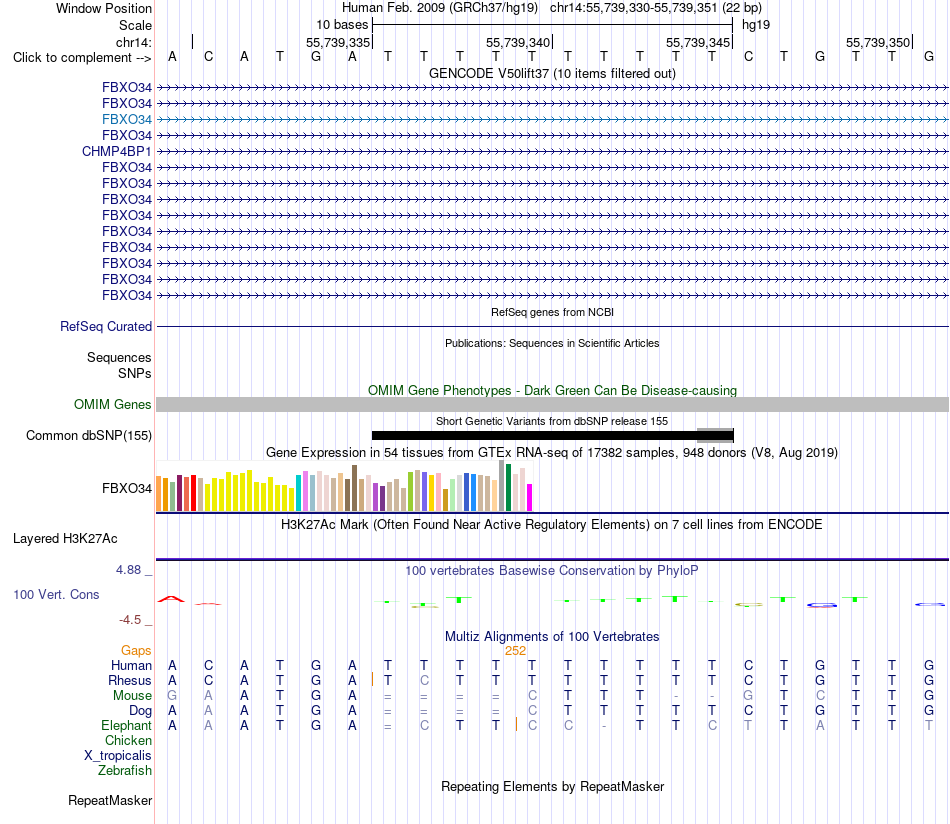The width and height of the screenshot is (950, 824).
Task: Click the chr14: ruler label
Action: tap(134, 42)
